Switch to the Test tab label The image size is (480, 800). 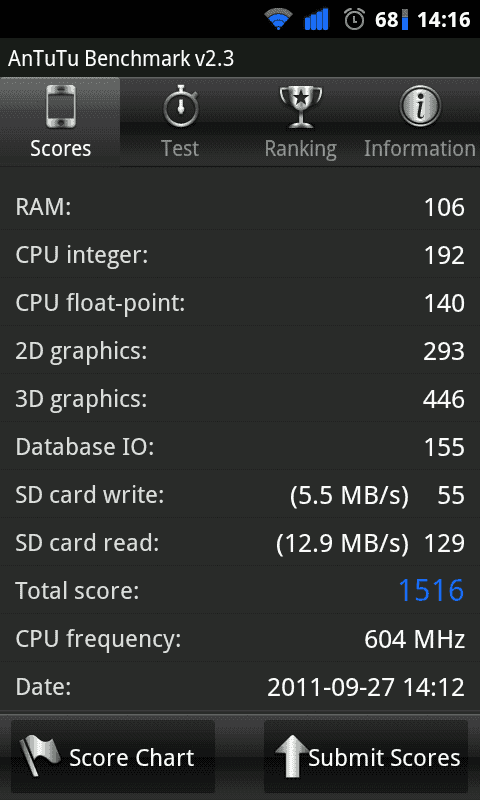point(180,148)
